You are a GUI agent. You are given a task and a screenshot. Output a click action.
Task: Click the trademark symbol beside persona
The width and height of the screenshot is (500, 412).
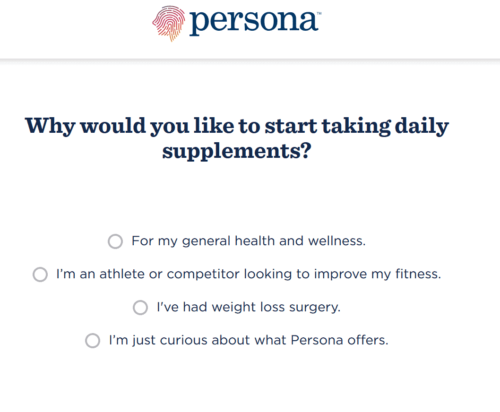pos(319,13)
